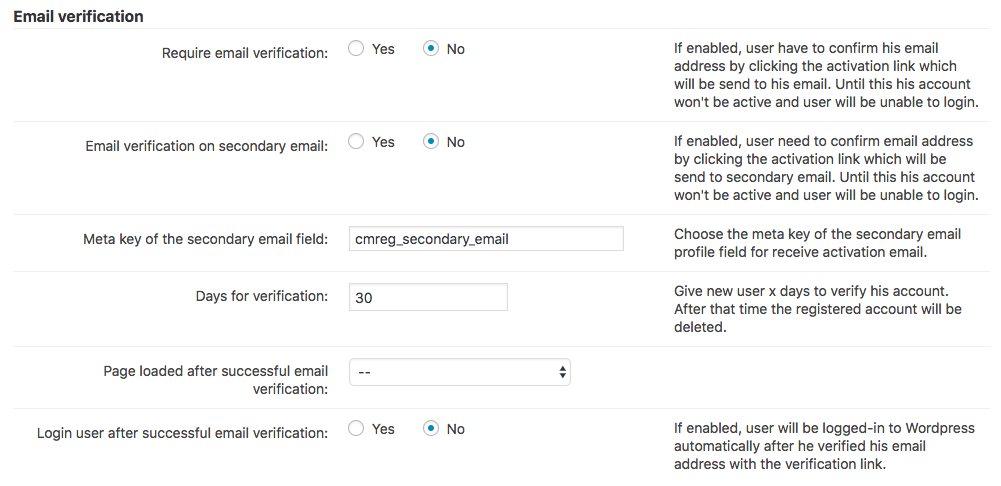Enable Require email verification with Yes
Screen dimensions: 1001x486
(356, 49)
